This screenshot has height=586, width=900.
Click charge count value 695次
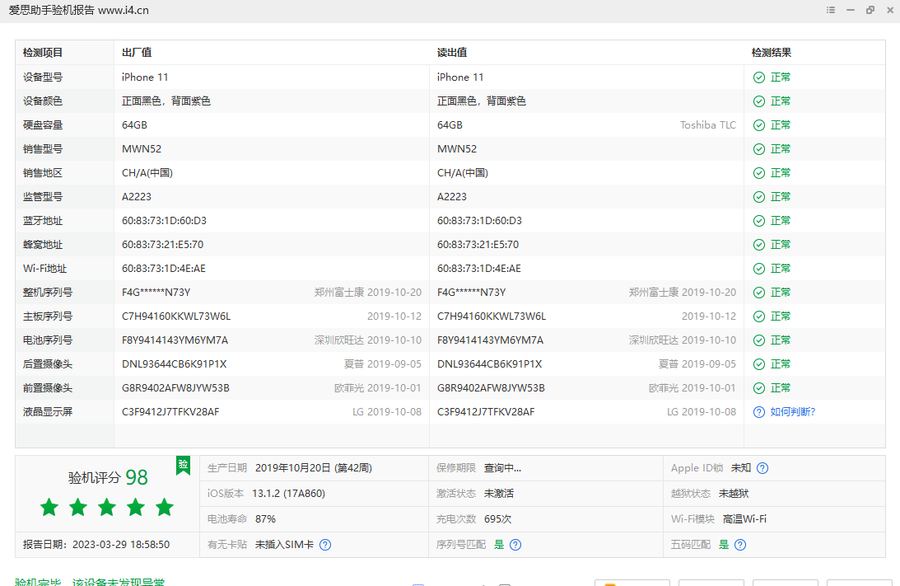(x=498, y=519)
